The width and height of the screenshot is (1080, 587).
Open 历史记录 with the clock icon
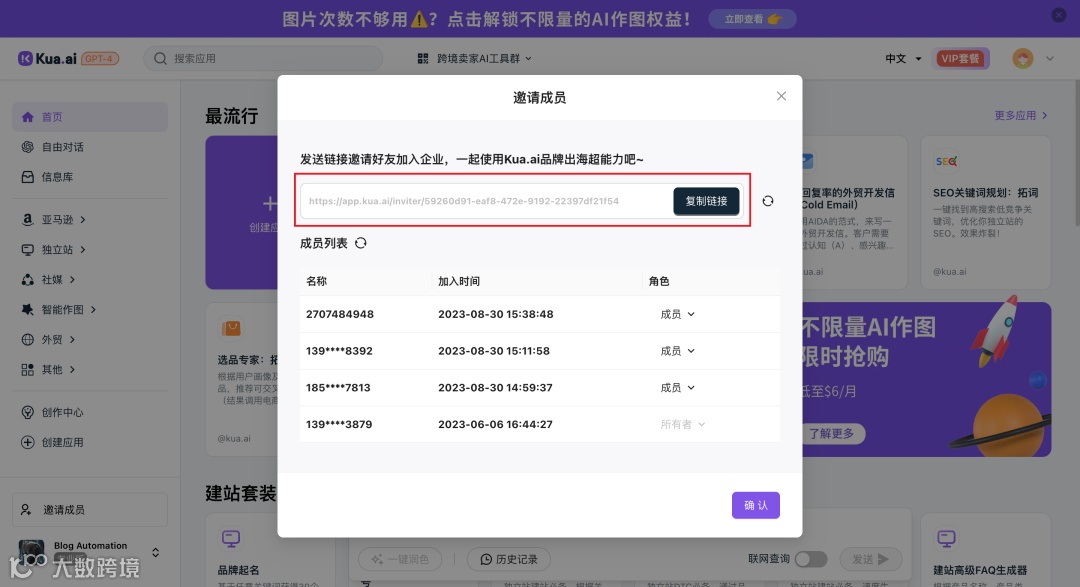[x=485, y=560]
